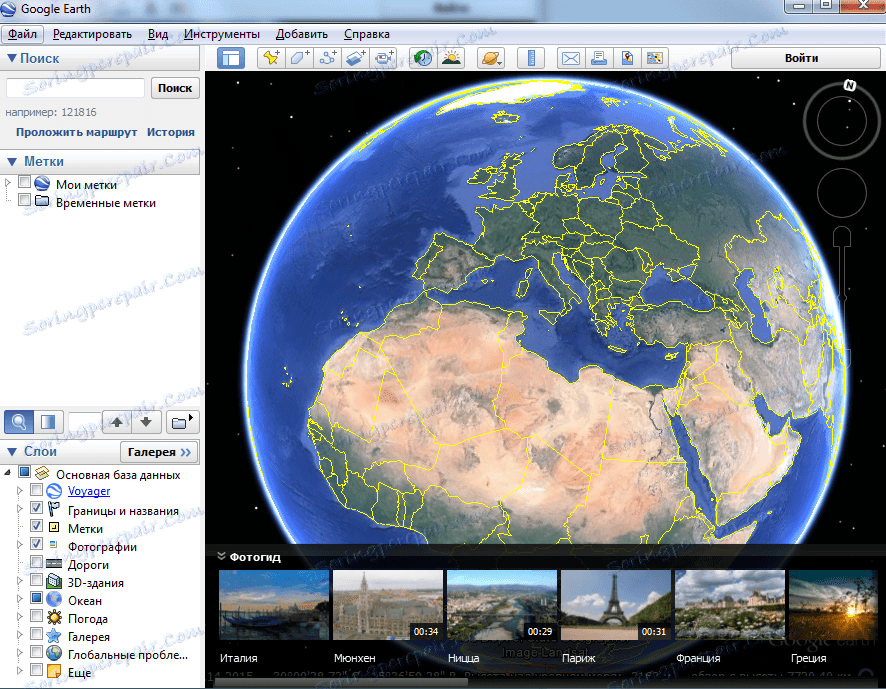Expand the 3D-здания node
The image size is (886, 689).
20,580
